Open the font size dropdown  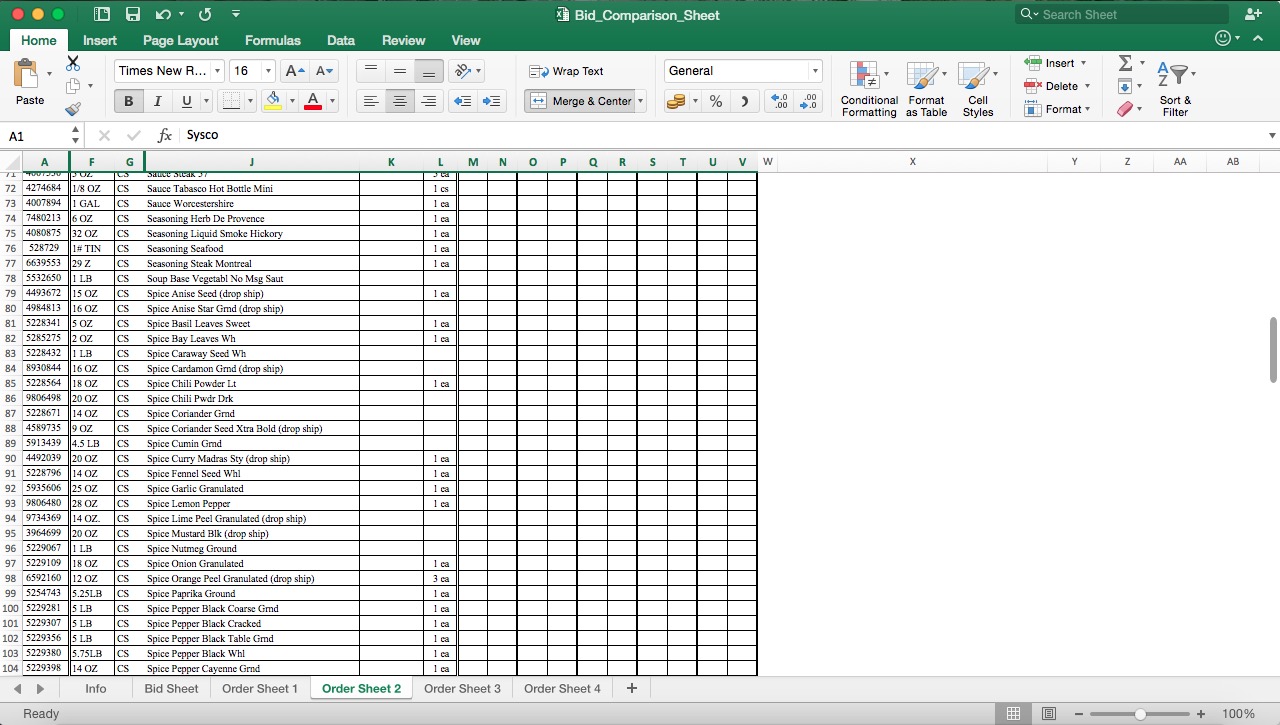[x=268, y=71]
